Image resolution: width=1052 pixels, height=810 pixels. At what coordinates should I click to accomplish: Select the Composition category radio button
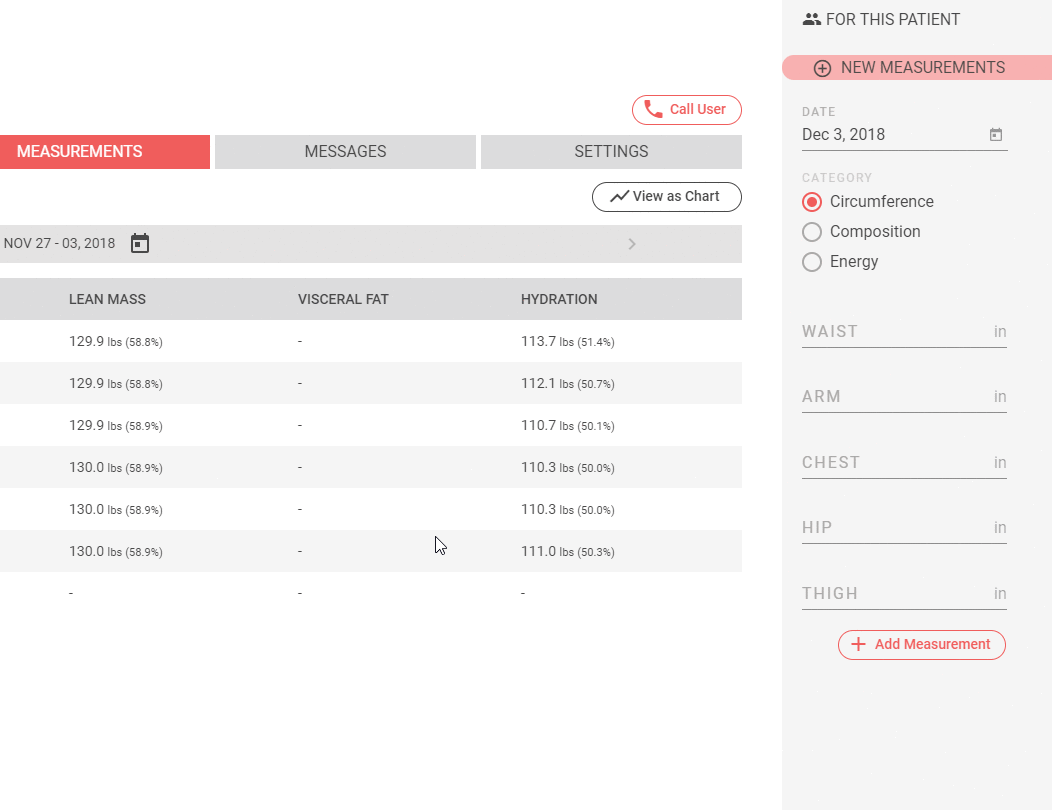coord(812,232)
